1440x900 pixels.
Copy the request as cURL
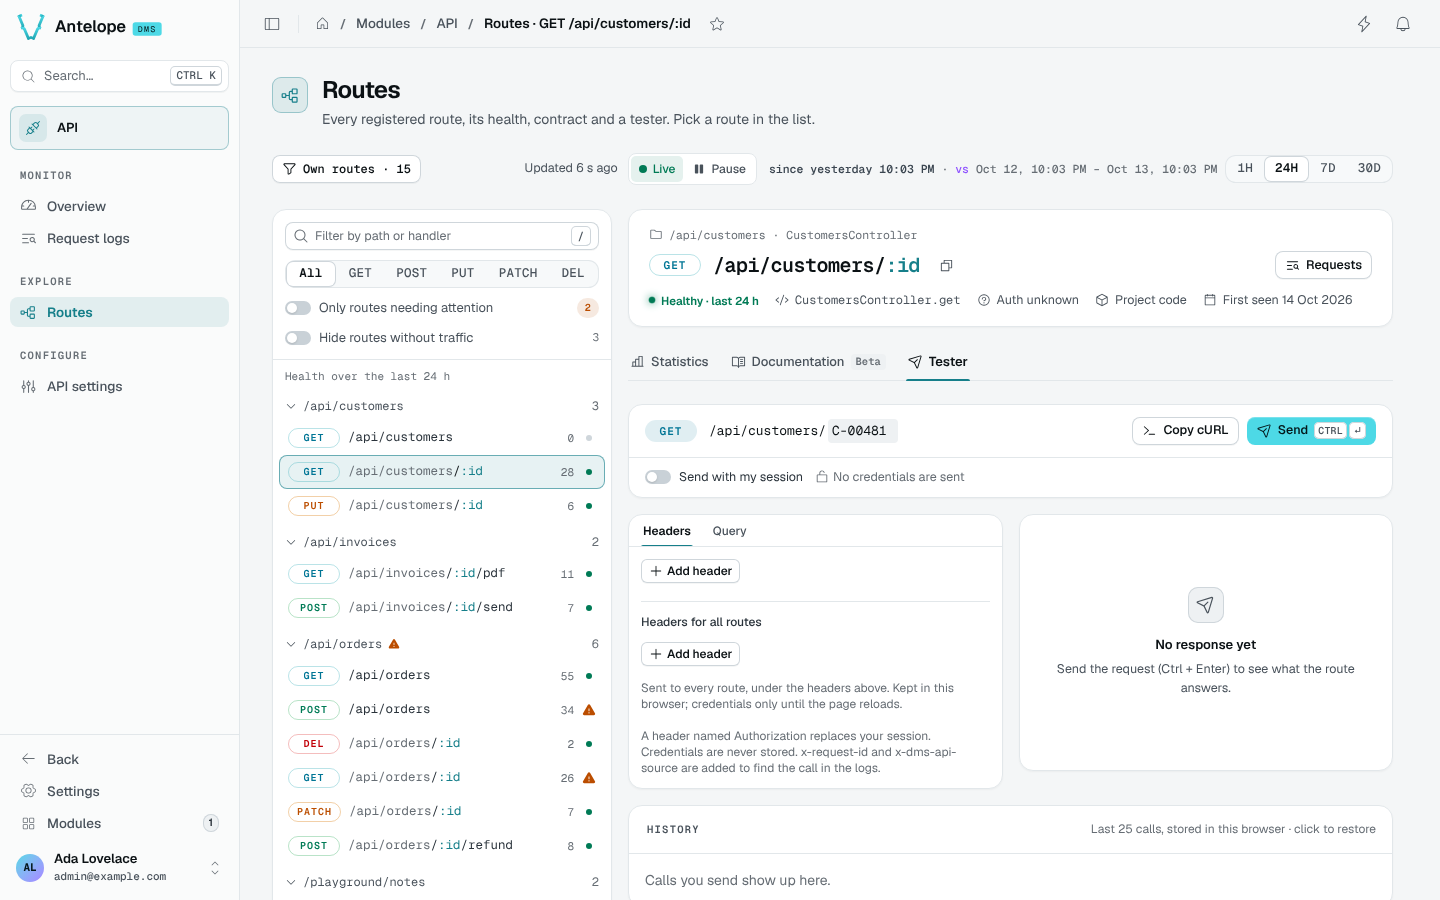1185,431
